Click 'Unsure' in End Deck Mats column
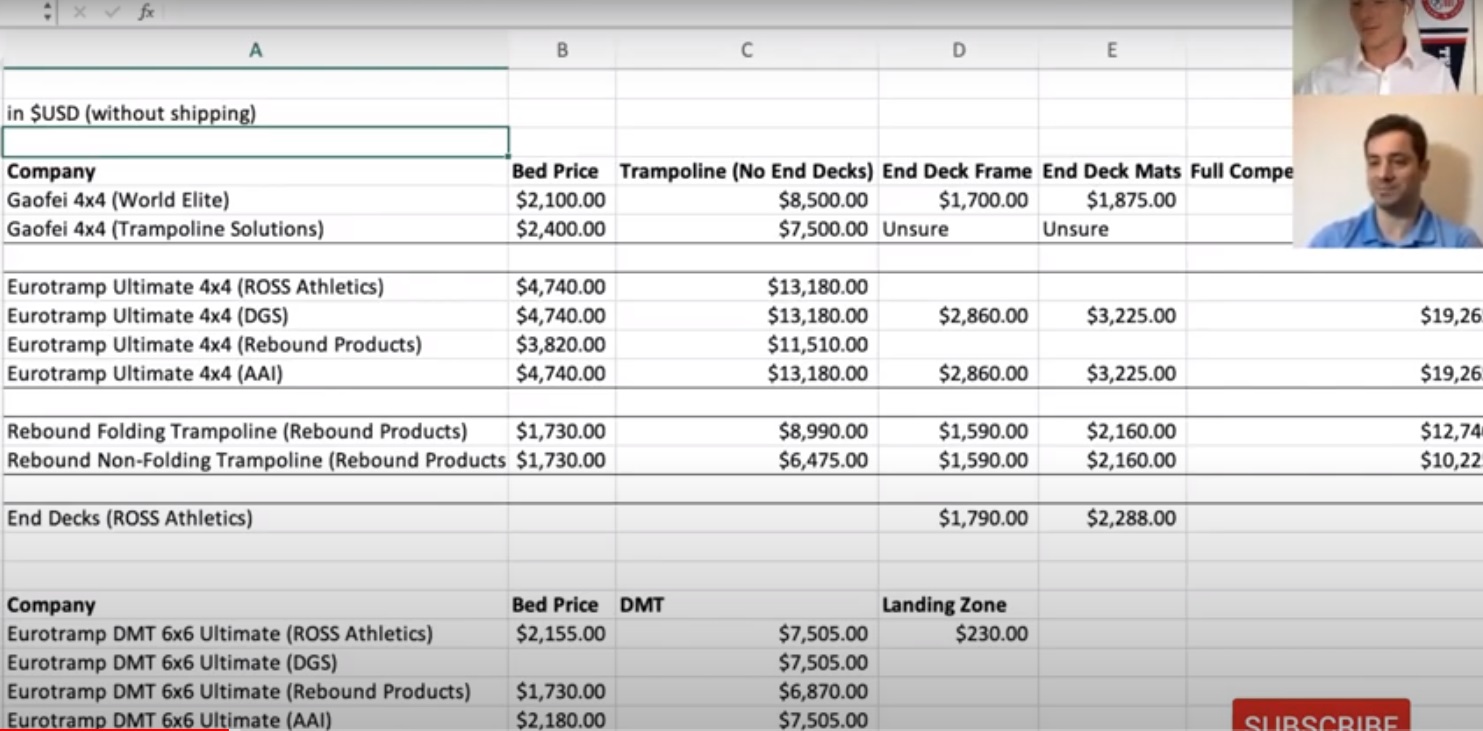1483x731 pixels. point(1112,229)
